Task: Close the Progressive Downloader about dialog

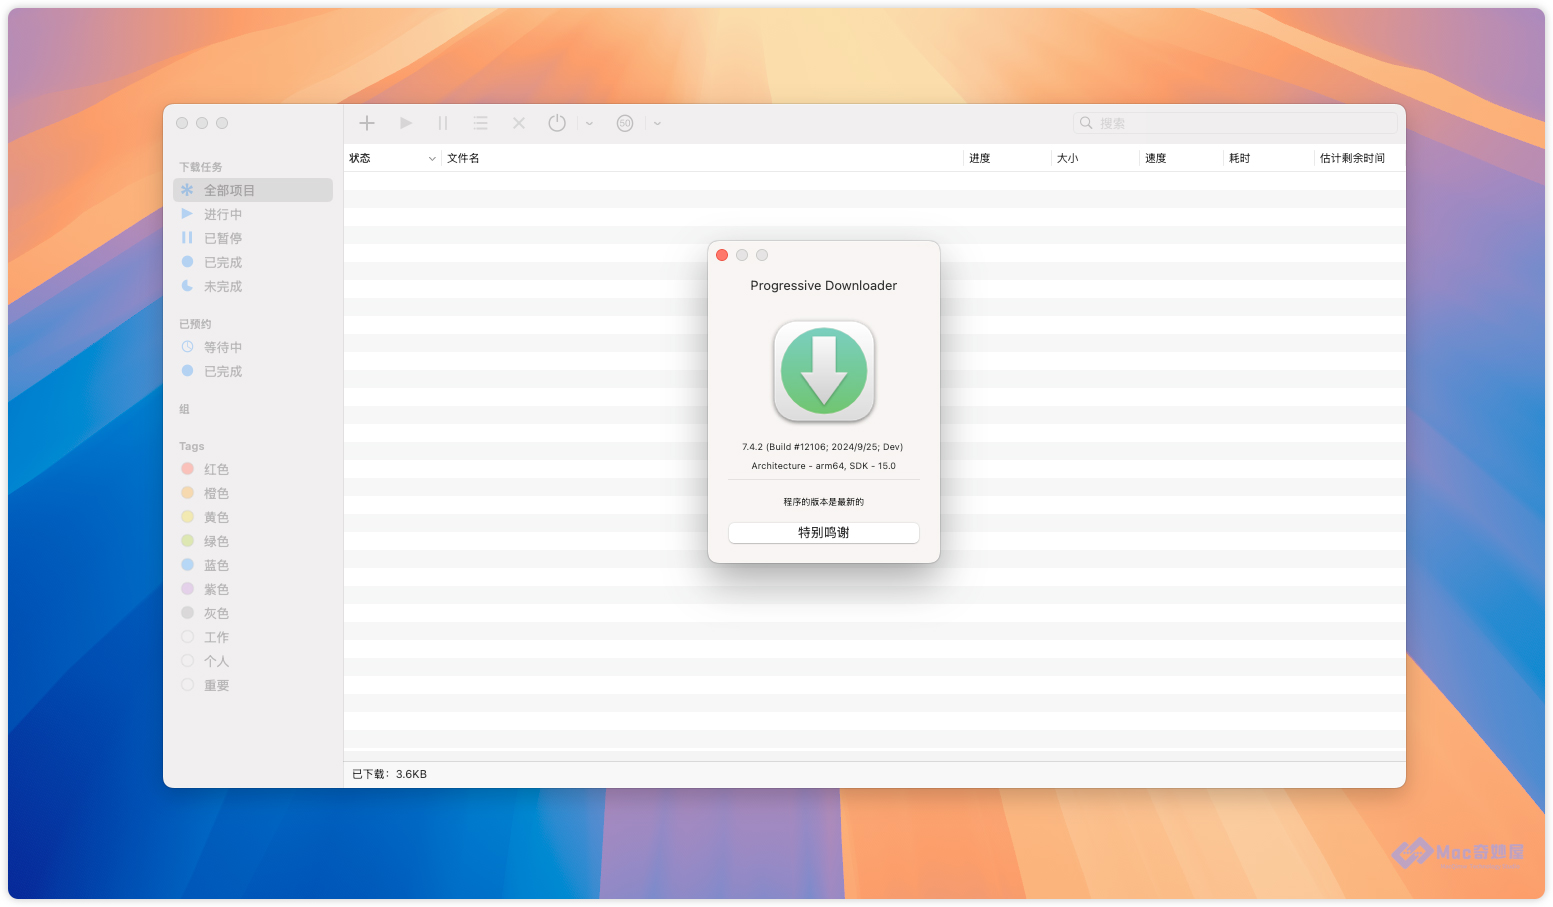Action: [x=722, y=255]
